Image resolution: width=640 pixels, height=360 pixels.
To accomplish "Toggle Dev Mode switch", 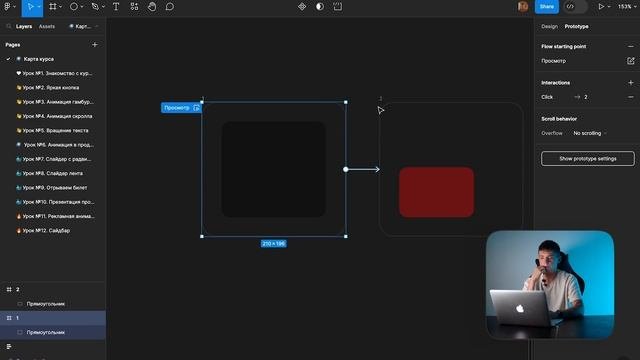I will point(576,7).
